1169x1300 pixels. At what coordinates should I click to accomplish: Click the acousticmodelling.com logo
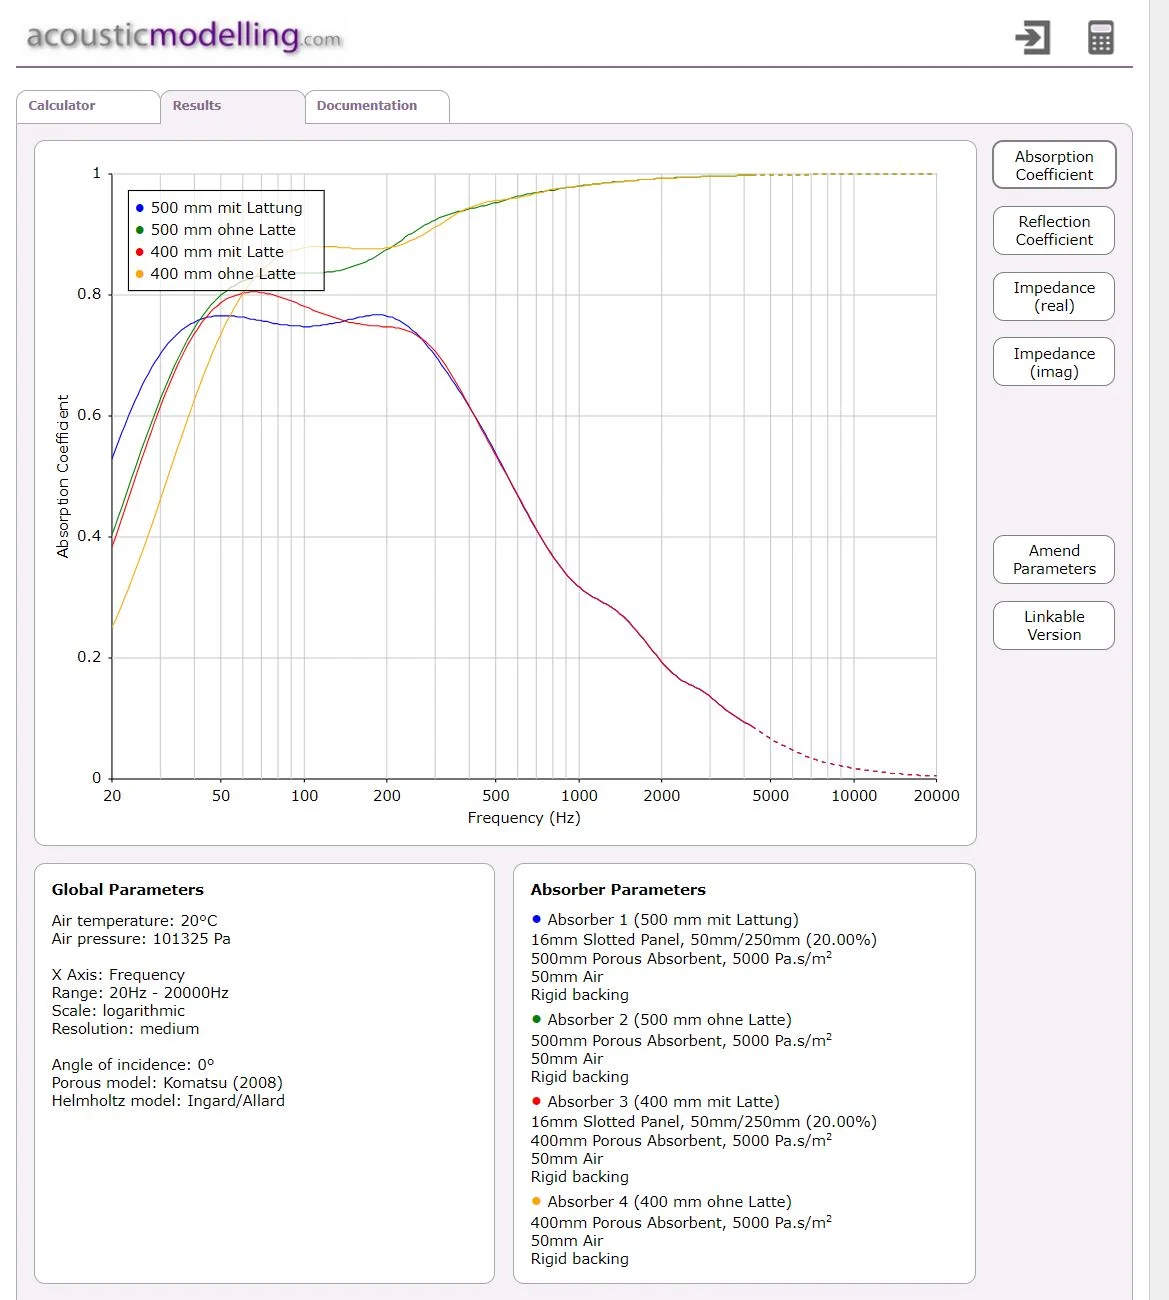point(184,37)
